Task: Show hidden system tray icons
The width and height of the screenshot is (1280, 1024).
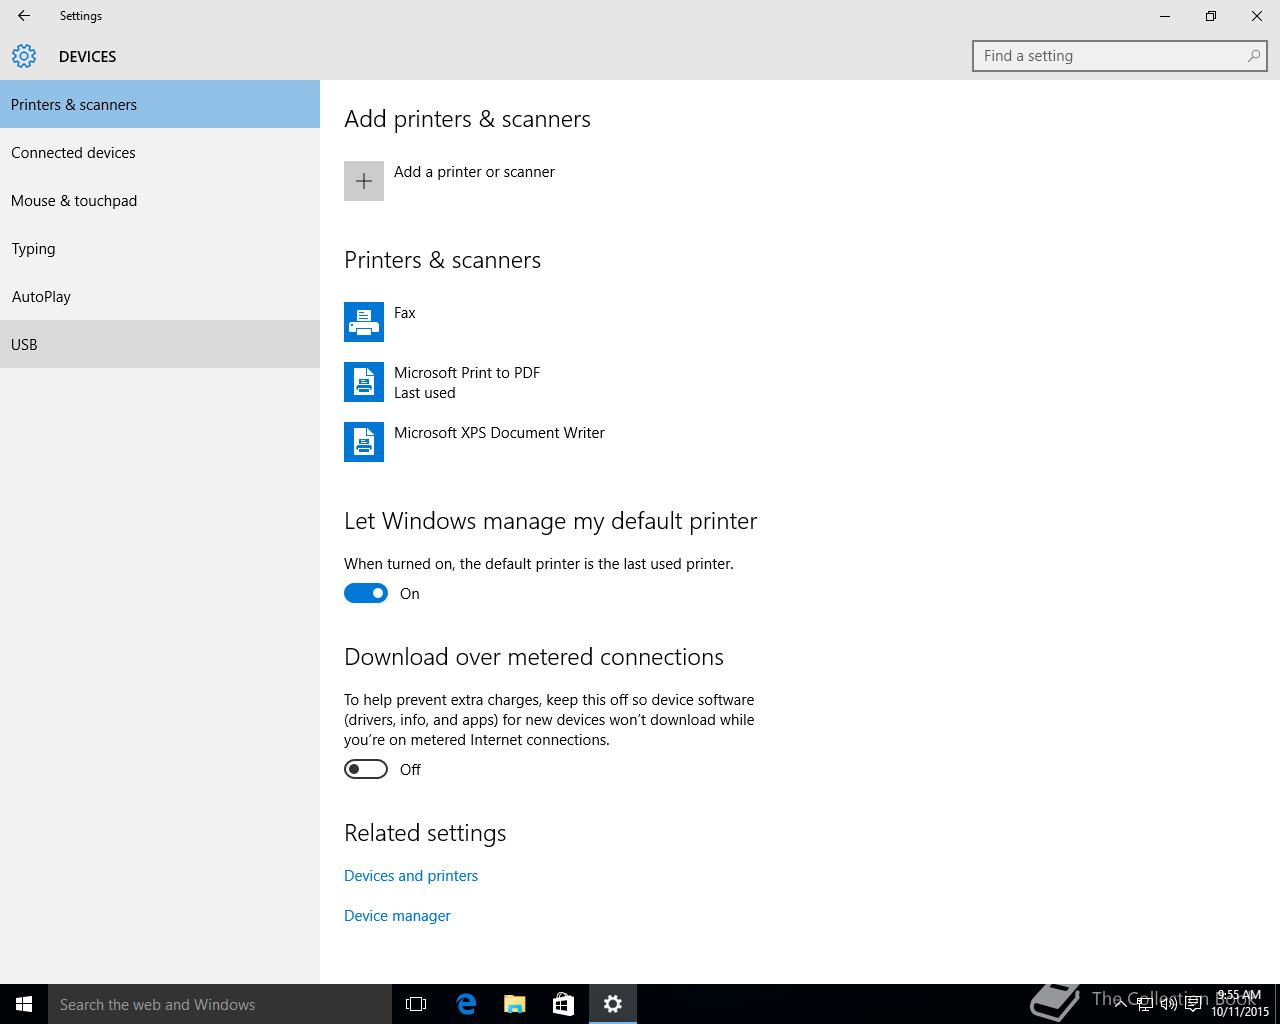Action: click(x=1120, y=1004)
